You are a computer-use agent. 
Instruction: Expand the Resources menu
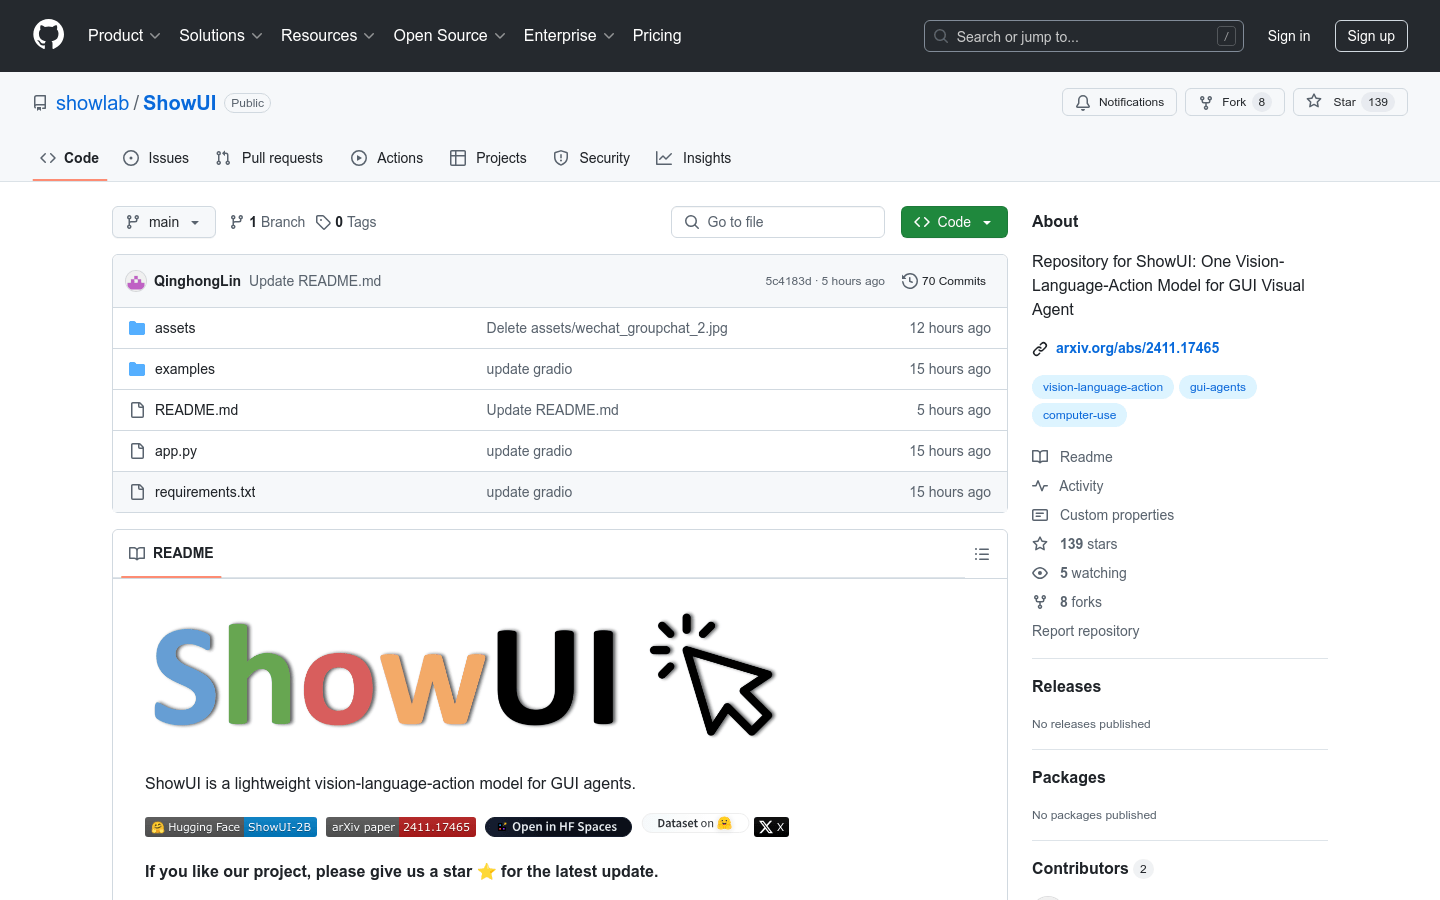click(x=328, y=35)
